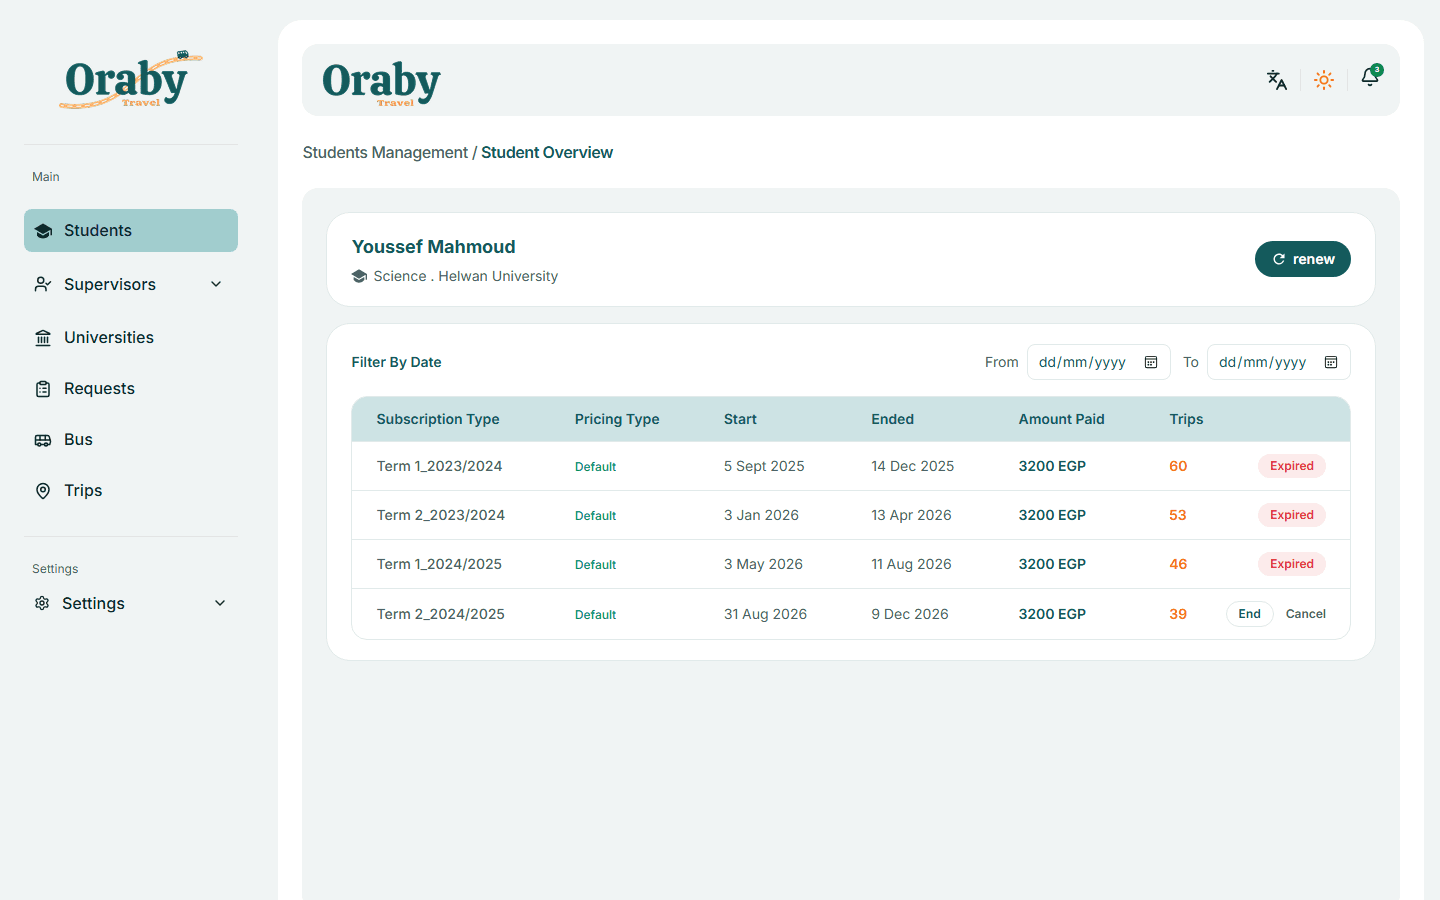
Task: Click the Expired badge for Term 1_2023/2024
Action: [1292, 466]
